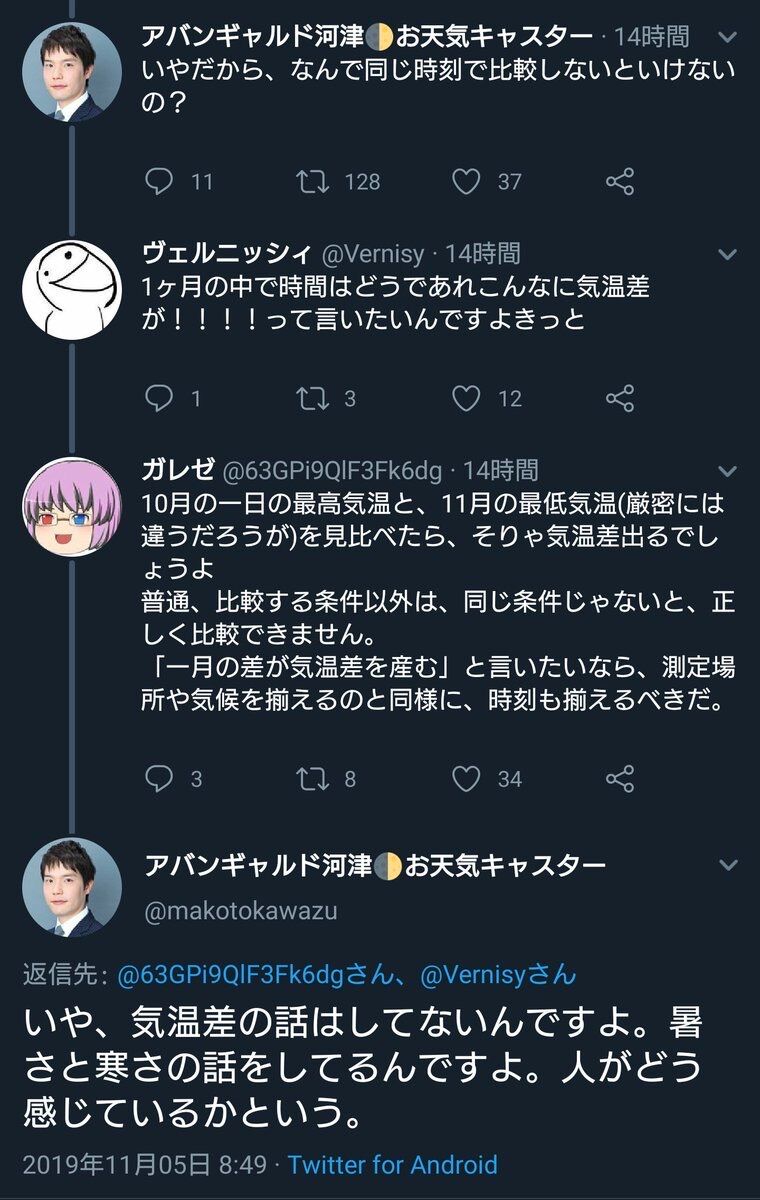Viewport: 760px width, 1200px height.
Task: Reply to the top 河津 tweet
Action: pyautogui.click(x=161, y=181)
